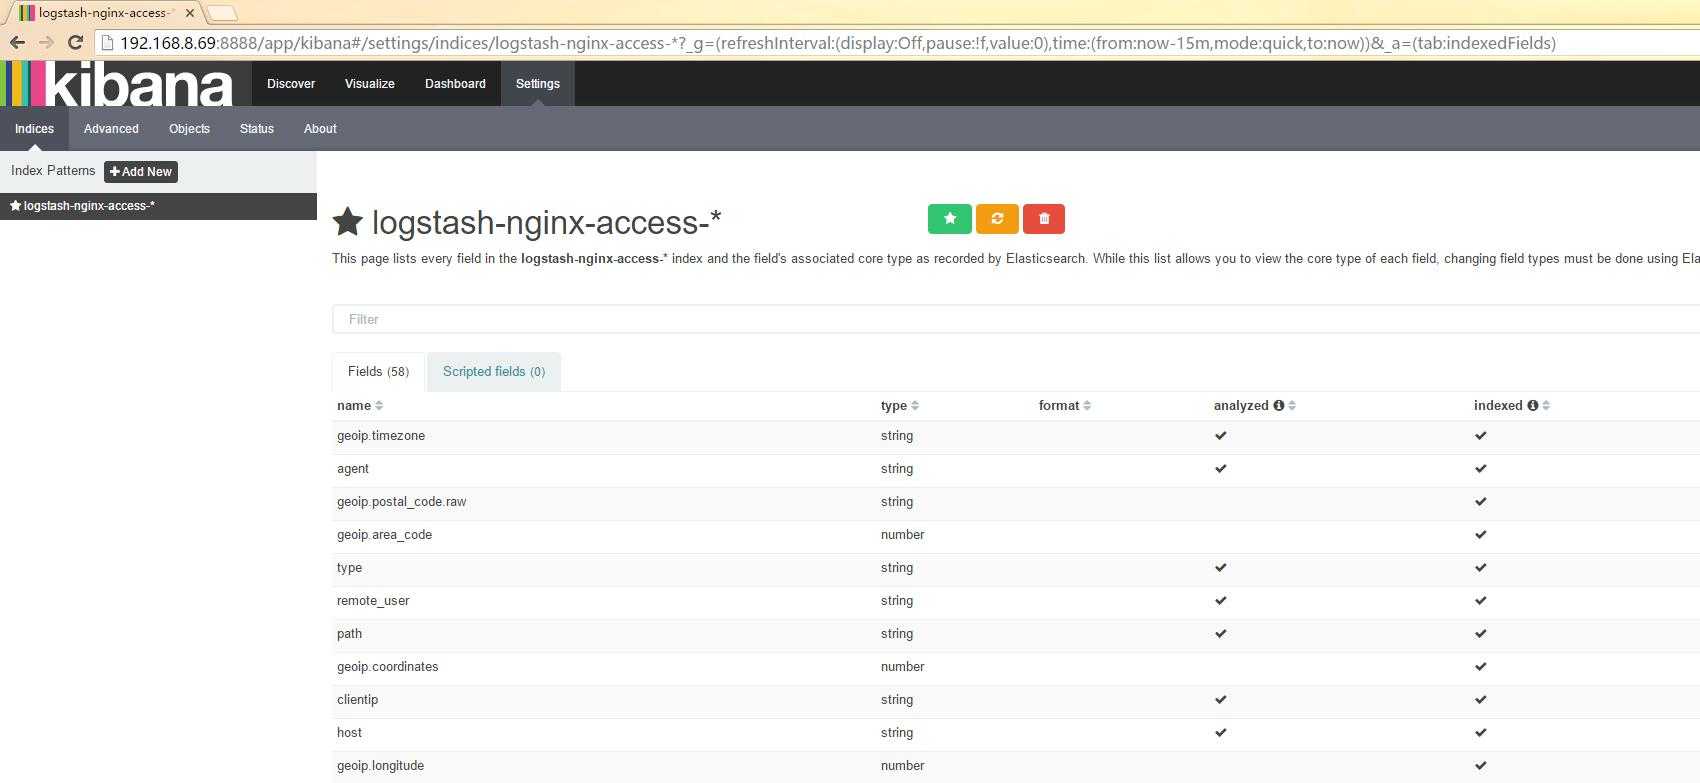Click the geoip.coordinates field name
This screenshot has height=783, width=1700.
[388, 667]
